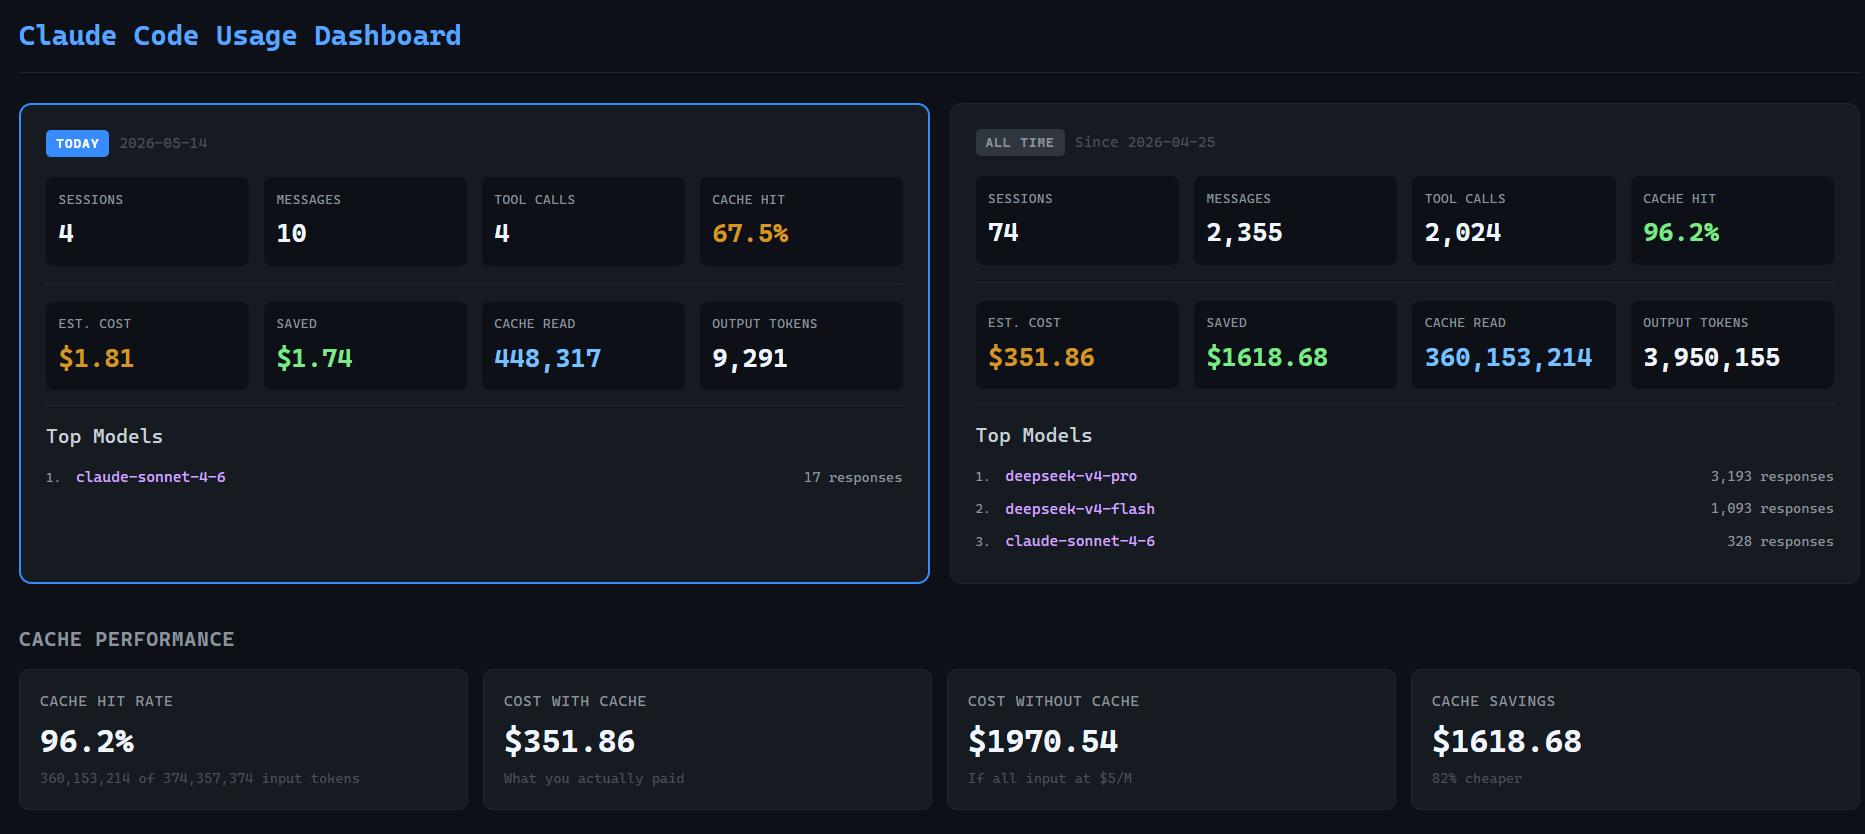The width and height of the screenshot is (1865, 834).
Task: Click the "2,024" all-time tool calls value
Action: tap(1463, 233)
